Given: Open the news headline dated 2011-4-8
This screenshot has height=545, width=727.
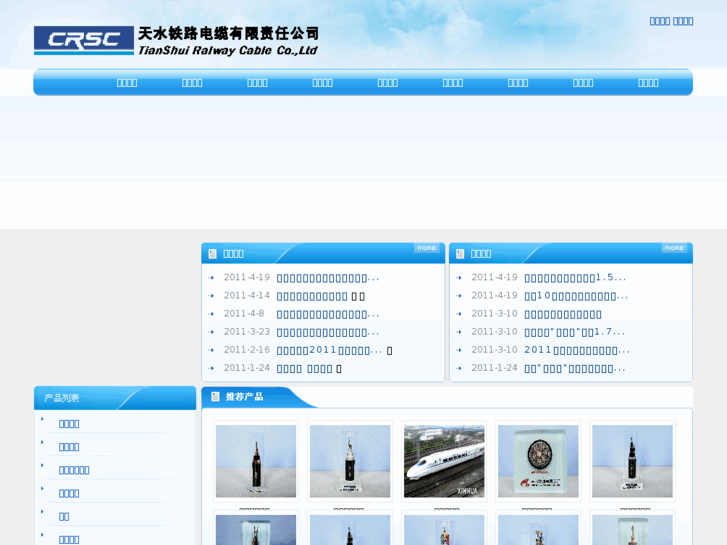Looking at the screenshot, I should (327, 314).
